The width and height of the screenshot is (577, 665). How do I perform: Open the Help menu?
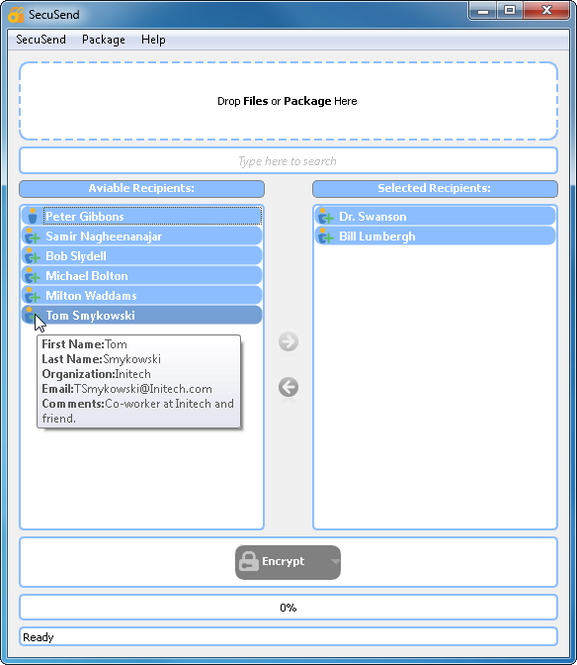tap(153, 39)
